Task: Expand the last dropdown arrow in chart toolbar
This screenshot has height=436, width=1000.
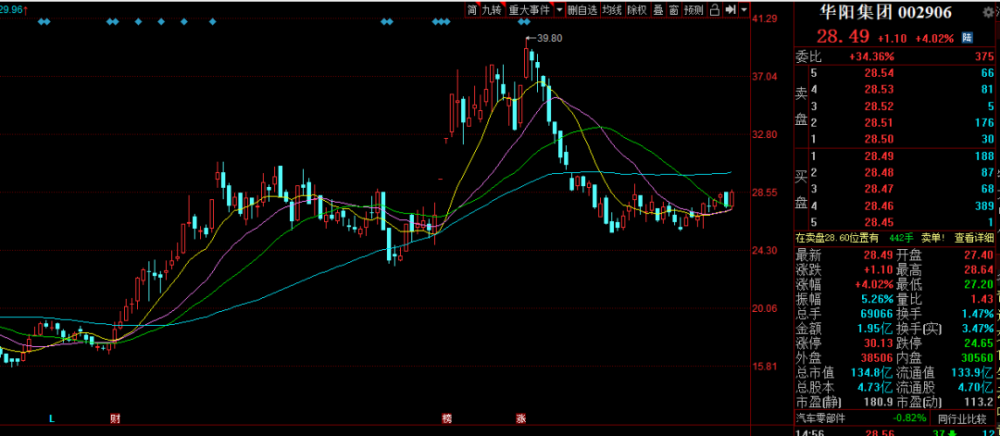Action: click(x=744, y=10)
